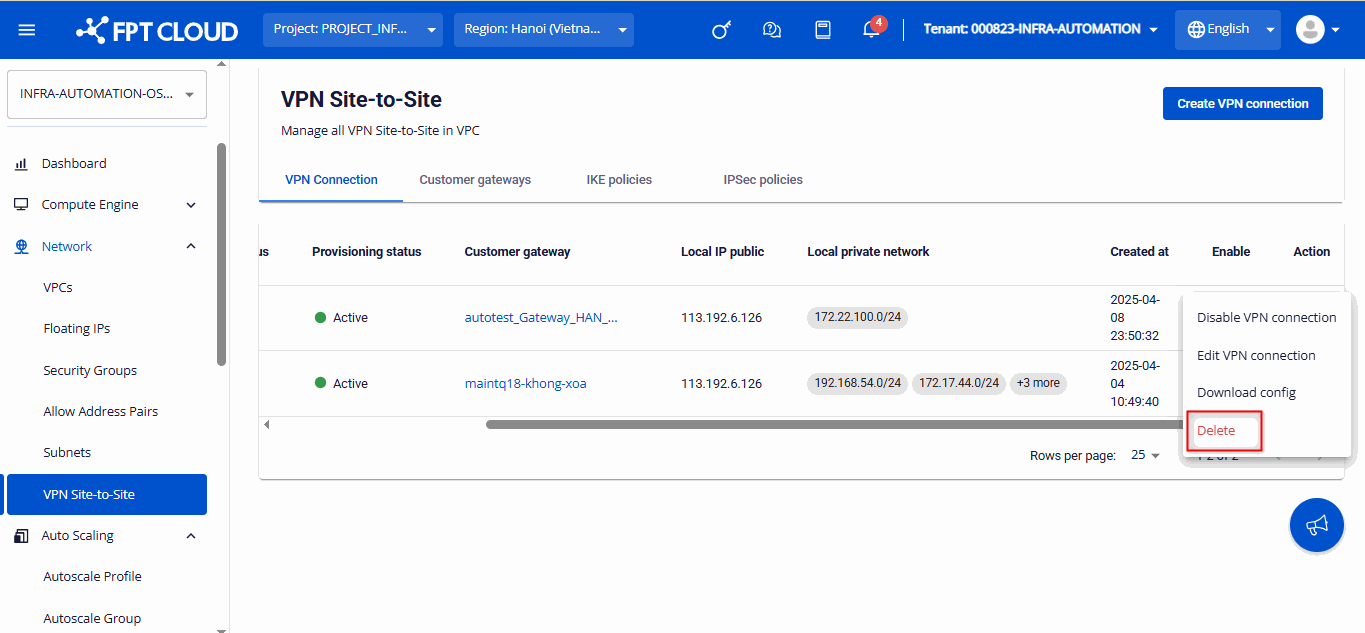Switch to the Customer gateways tab
Image resolution: width=1365 pixels, height=633 pixels.
[x=475, y=180]
